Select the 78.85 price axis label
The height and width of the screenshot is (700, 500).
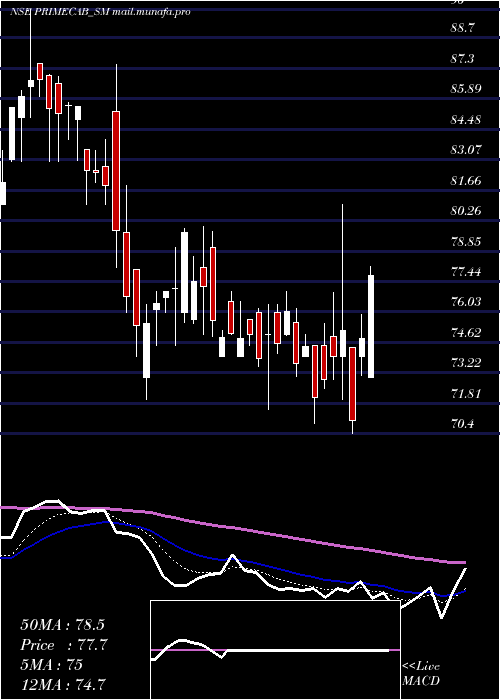coord(466,242)
